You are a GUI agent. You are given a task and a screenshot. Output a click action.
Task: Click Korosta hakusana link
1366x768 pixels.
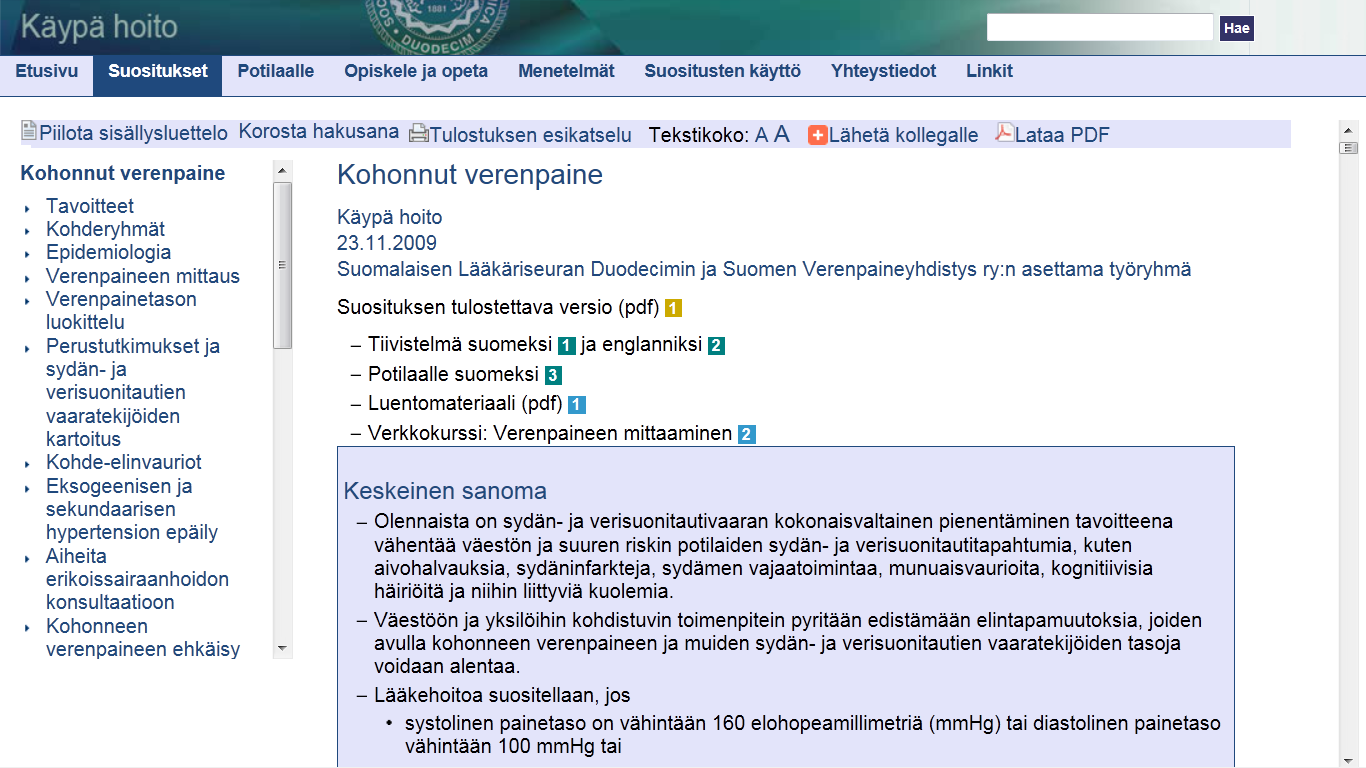pyautogui.click(x=319, y=132)
